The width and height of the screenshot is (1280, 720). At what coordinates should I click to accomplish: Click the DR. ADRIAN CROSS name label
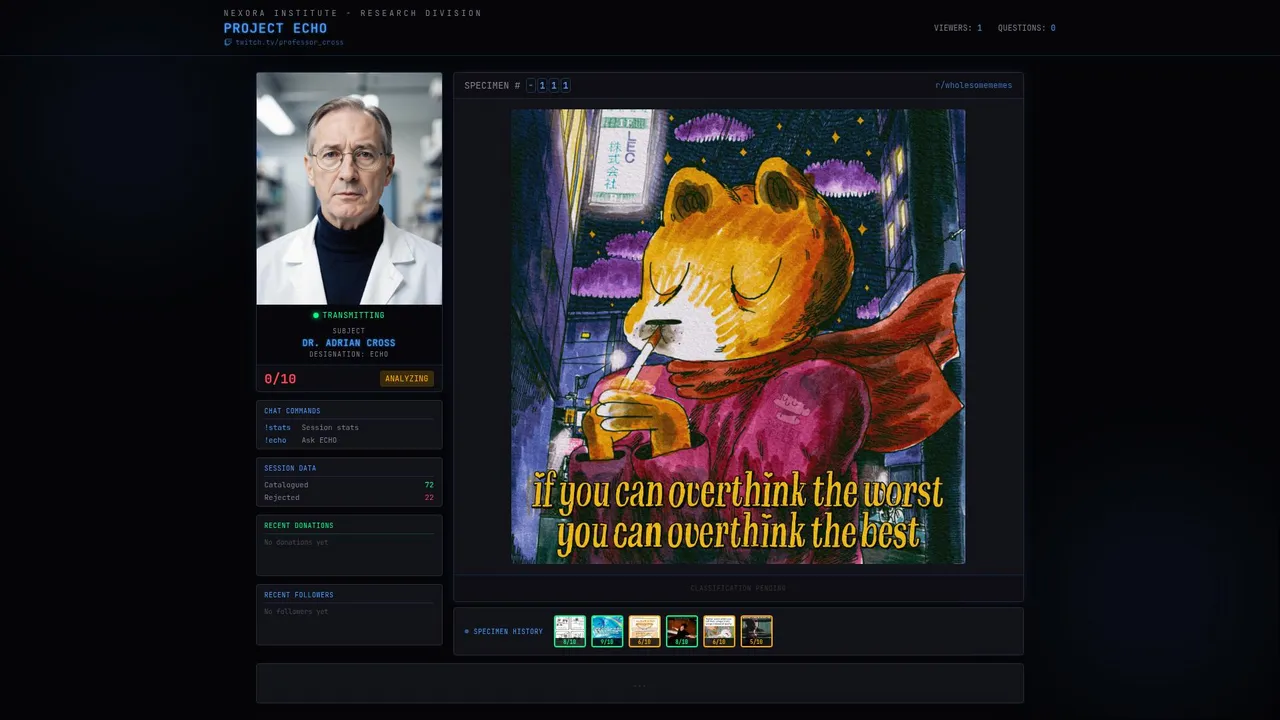pos(349,343)
